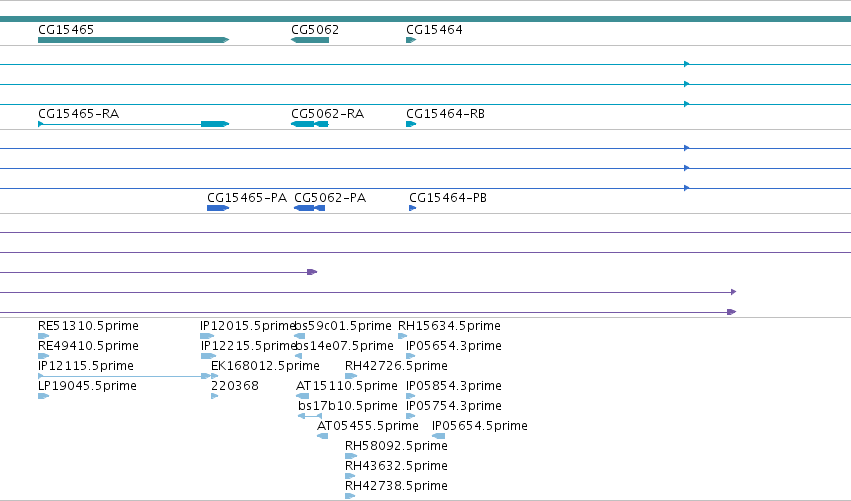Select the RH15634.5prime EST glyph
This screenshot has width=851, height=501.
pos(402,336)
